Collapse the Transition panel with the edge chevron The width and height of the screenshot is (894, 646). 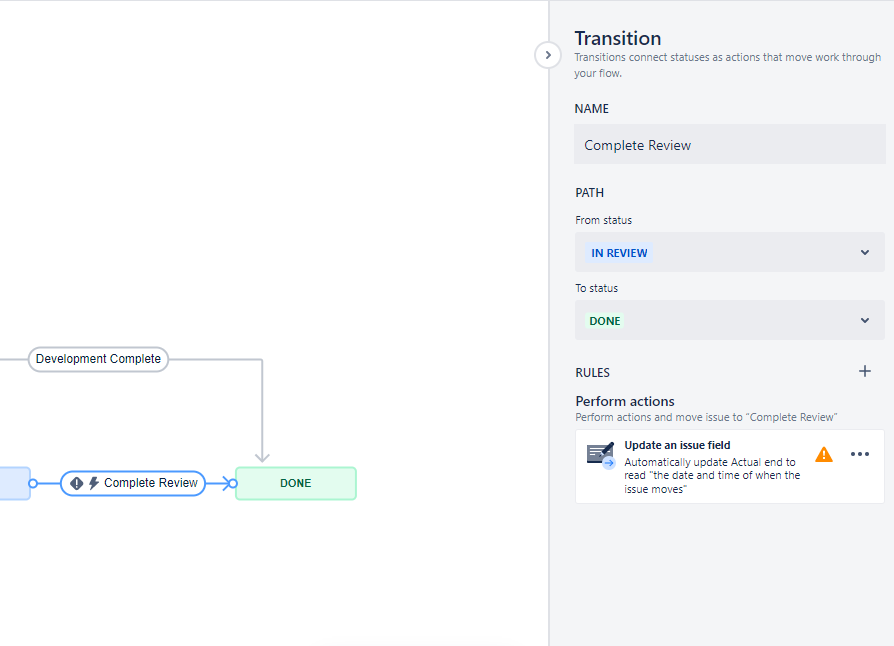pos(548,55)
